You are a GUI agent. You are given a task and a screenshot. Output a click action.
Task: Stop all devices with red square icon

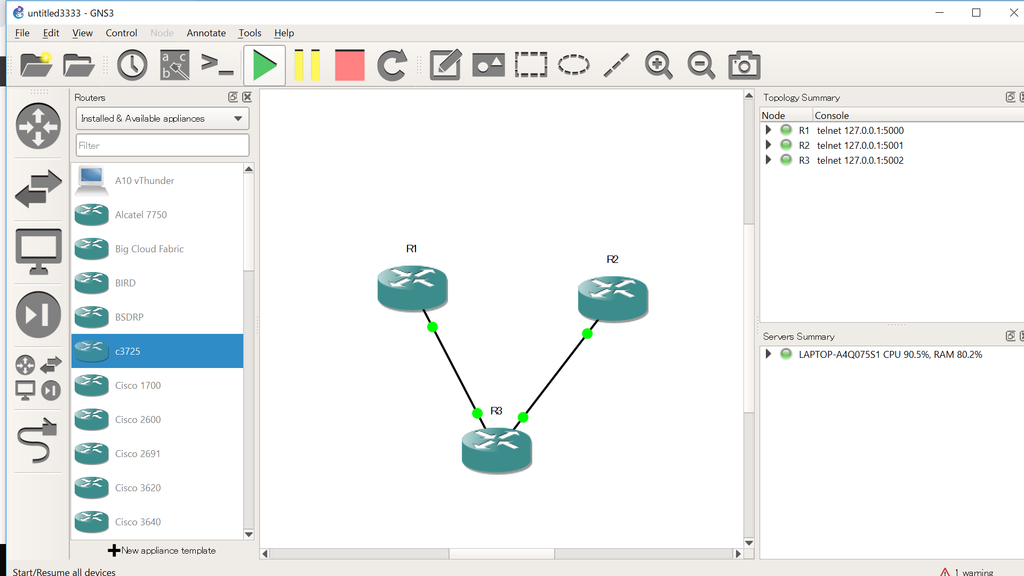349,65
